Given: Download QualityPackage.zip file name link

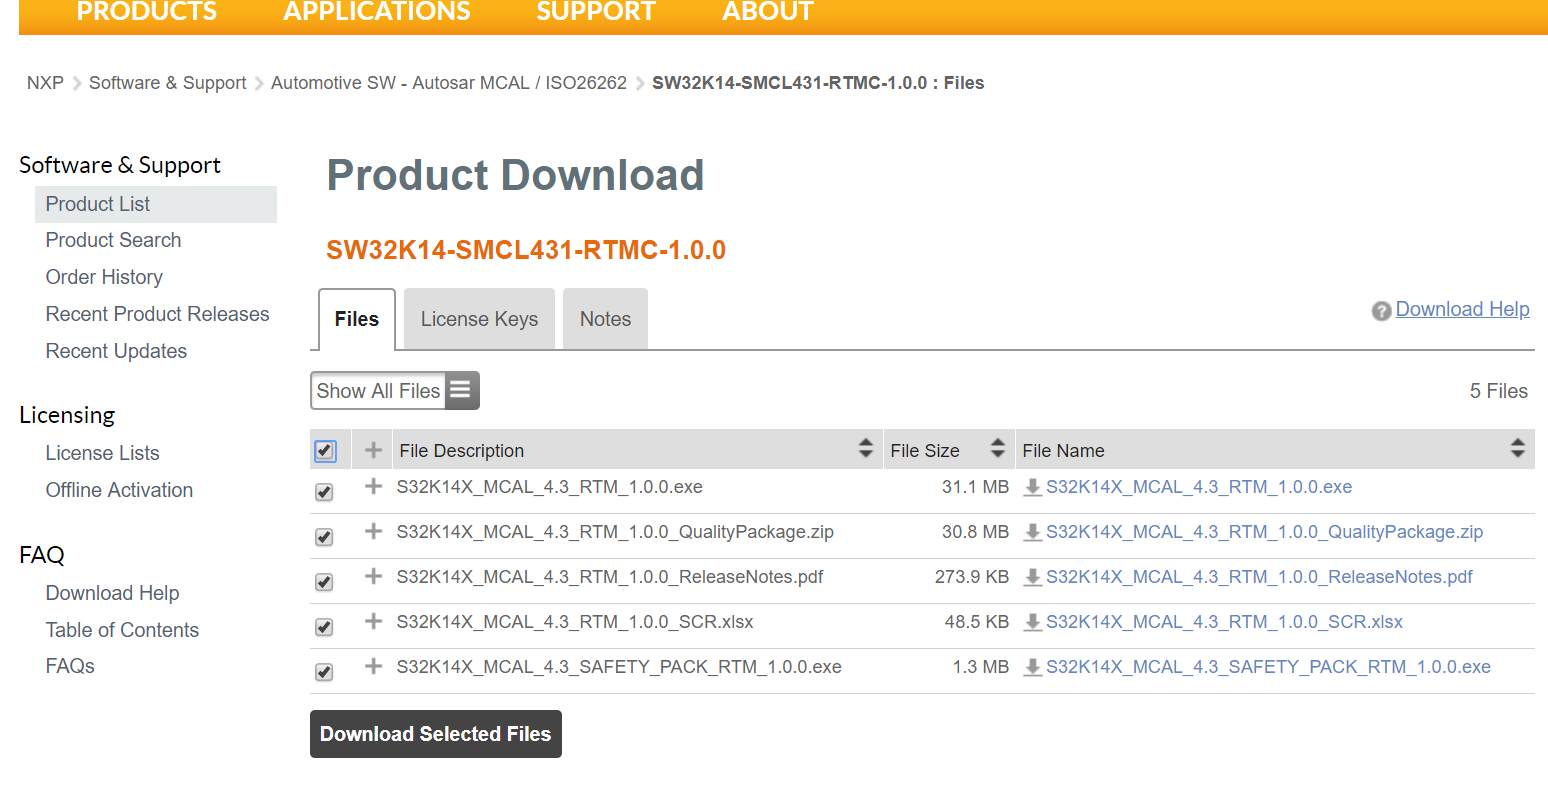Looking at the screenshot, I should point(1264,532).
